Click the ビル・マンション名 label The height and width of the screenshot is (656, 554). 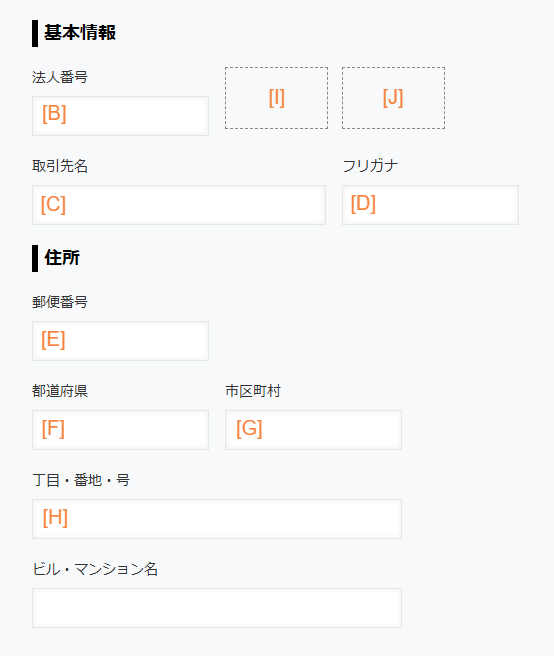coord(95,569)
